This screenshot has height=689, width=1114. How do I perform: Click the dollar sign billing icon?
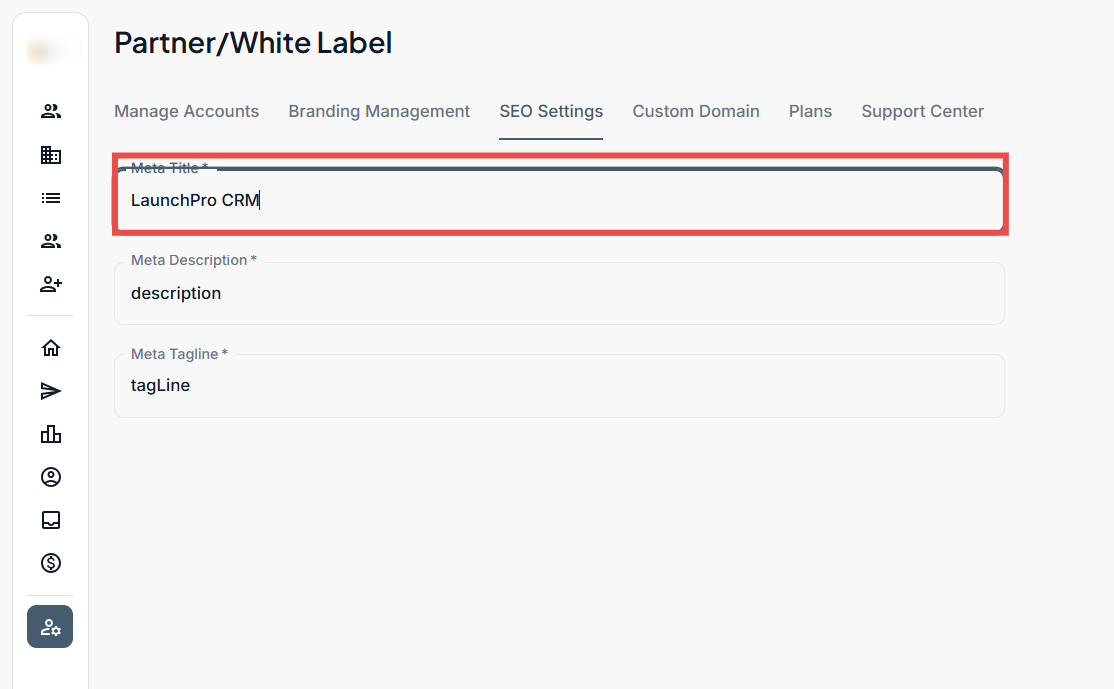(50, 563)
